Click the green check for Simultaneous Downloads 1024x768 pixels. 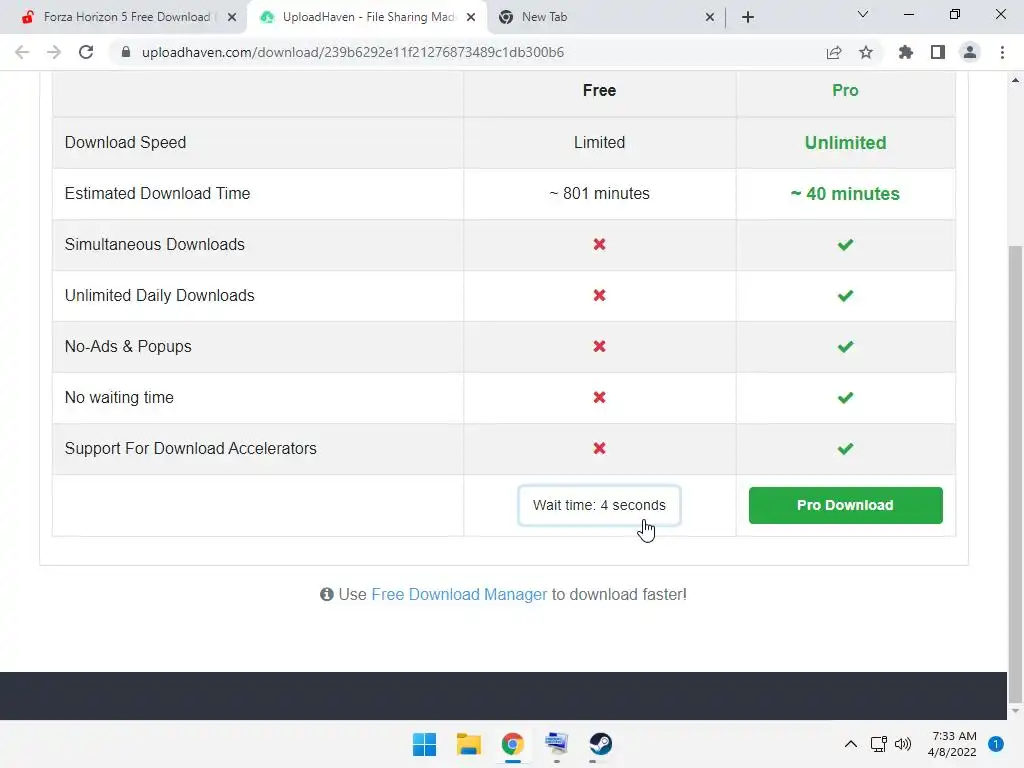pyautogui.click(x=845, y=244)
